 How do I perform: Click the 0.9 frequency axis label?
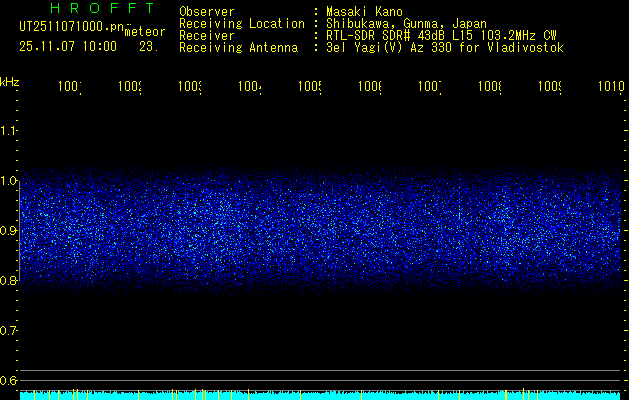(x=9, y=231)
